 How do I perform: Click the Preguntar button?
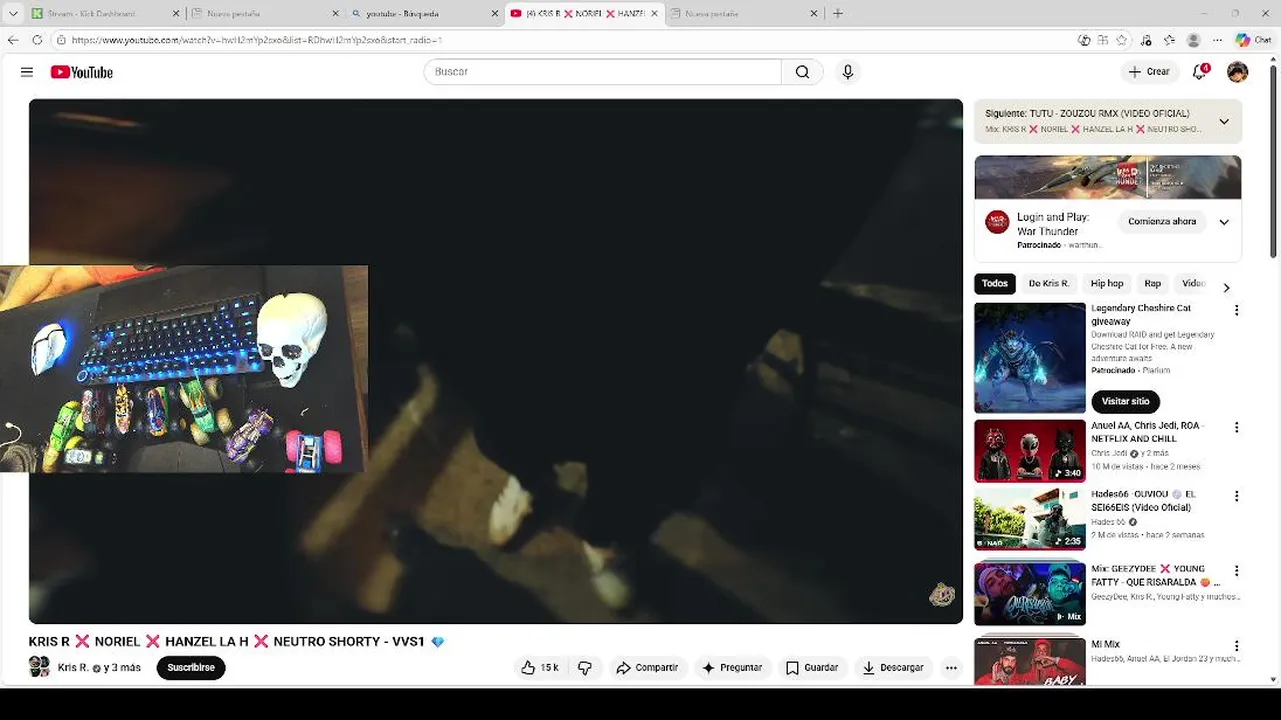pos(732,668)
